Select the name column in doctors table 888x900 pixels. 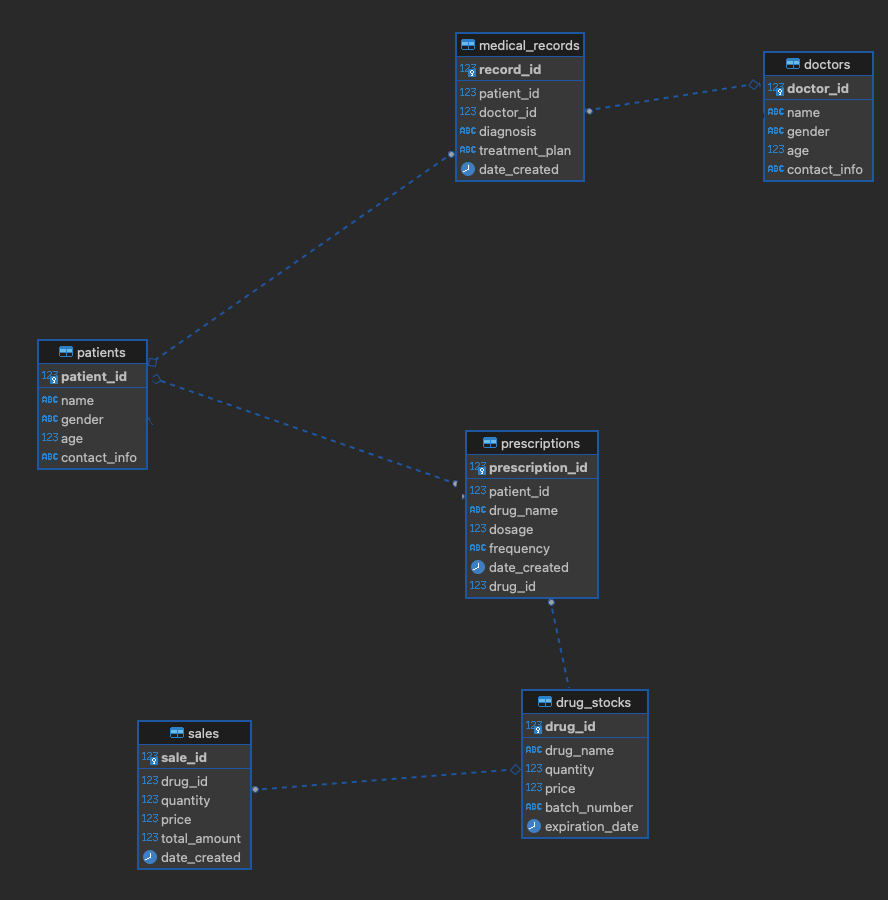pos(819,112)
